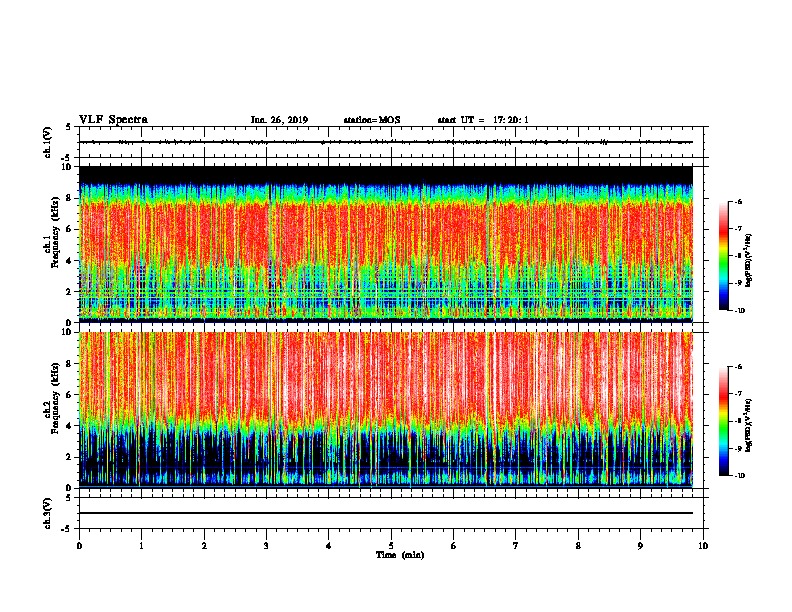Click the ch.1 spectrogram panel
792x612 pixels.
click(386, 244)
